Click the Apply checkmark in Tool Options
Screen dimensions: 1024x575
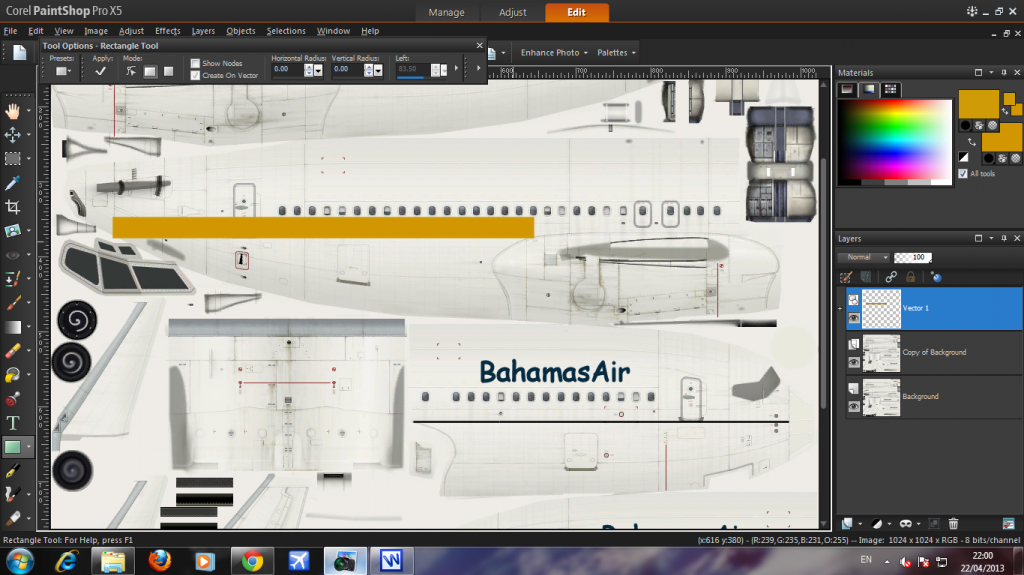click(100, 71)
